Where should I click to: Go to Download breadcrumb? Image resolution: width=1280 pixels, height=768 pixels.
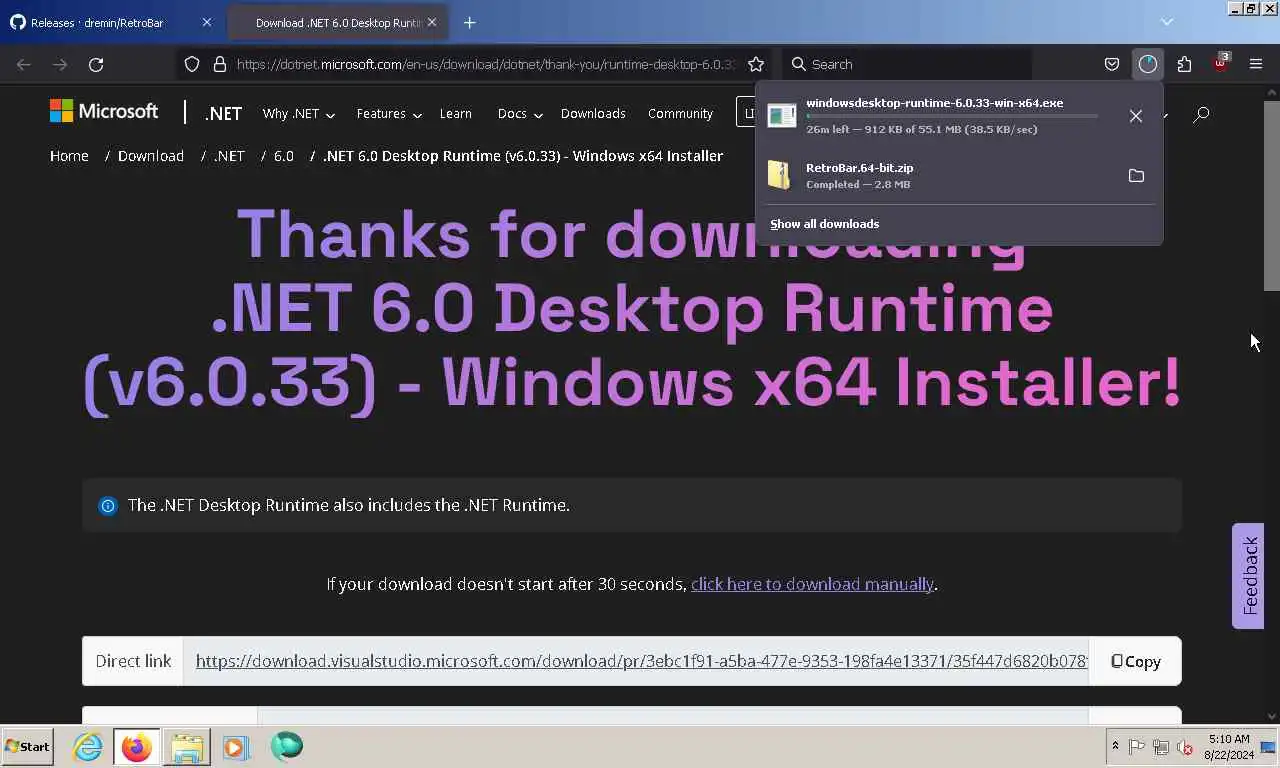(151, 156)
